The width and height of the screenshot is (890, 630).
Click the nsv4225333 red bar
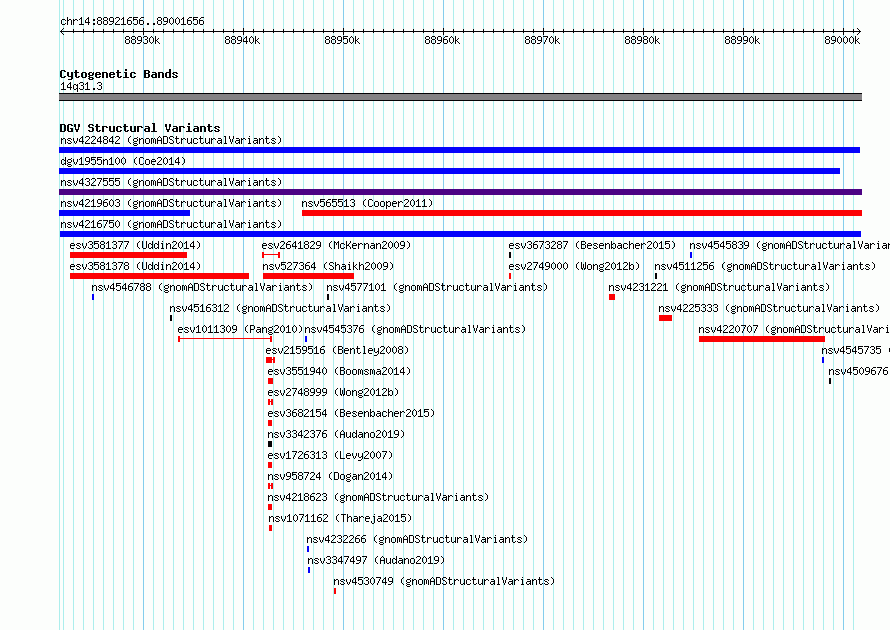(x=665, y=318)
